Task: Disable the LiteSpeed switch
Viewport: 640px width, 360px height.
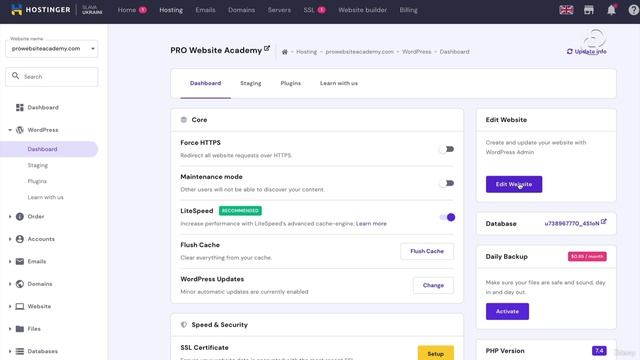Action: (x=447, y=217)
